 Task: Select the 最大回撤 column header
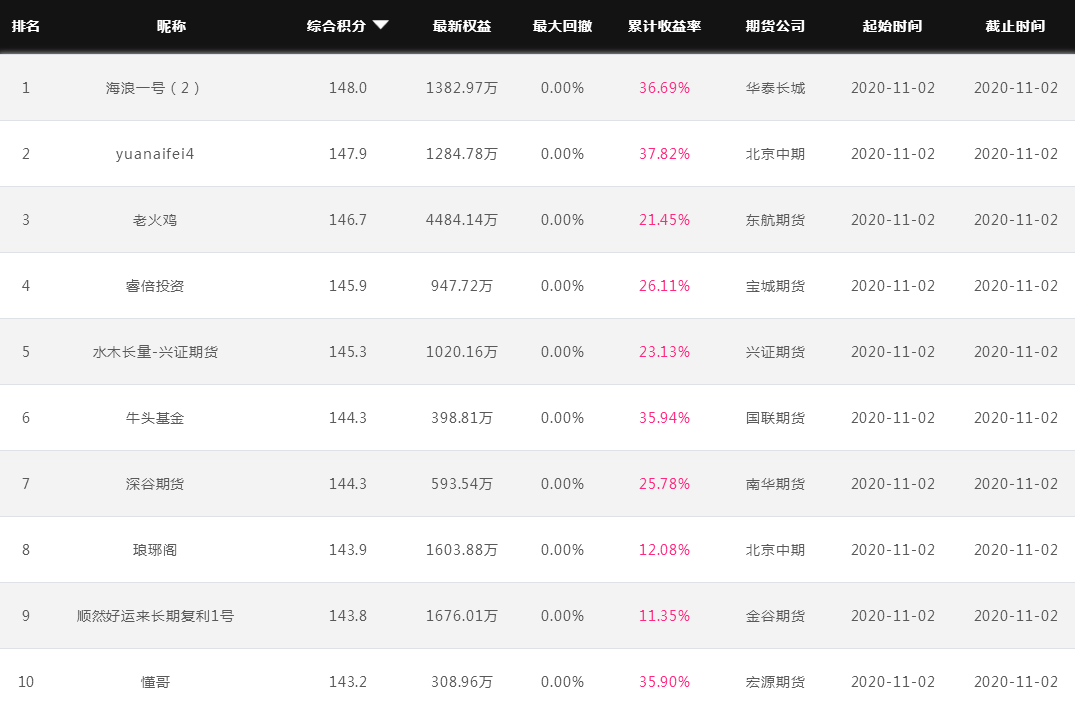point(562,26)
